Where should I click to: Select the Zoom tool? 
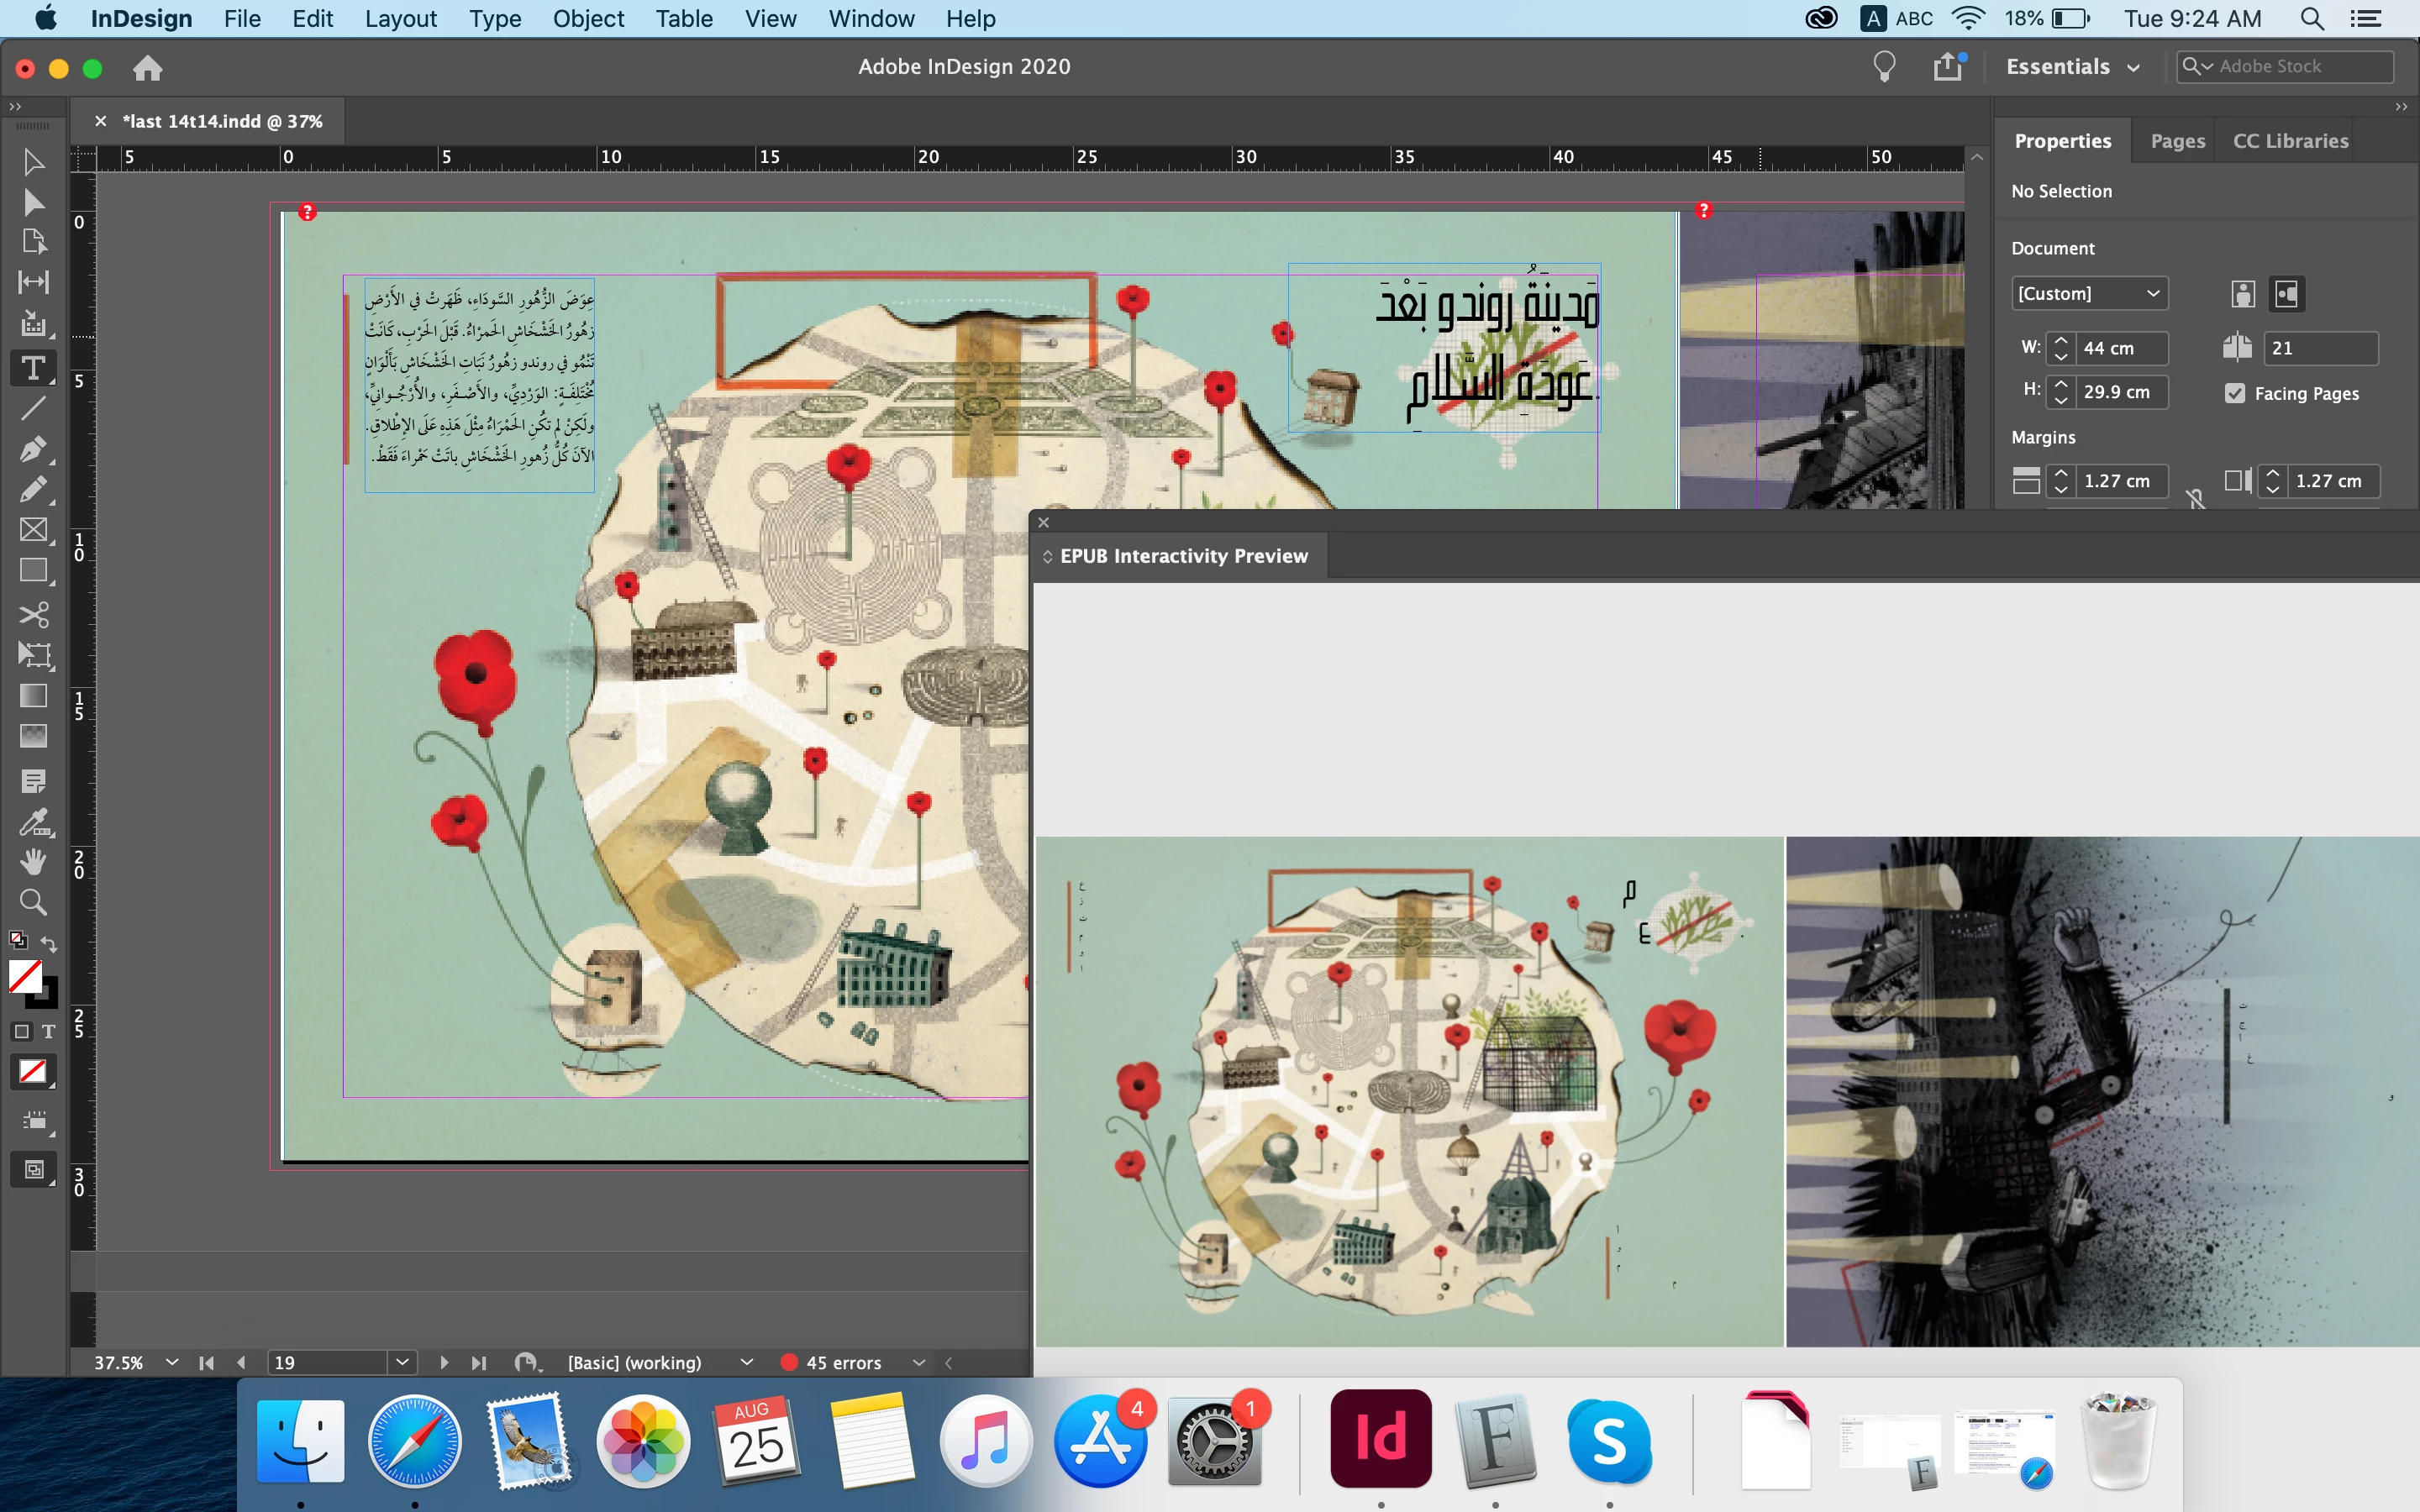point(33,902)
